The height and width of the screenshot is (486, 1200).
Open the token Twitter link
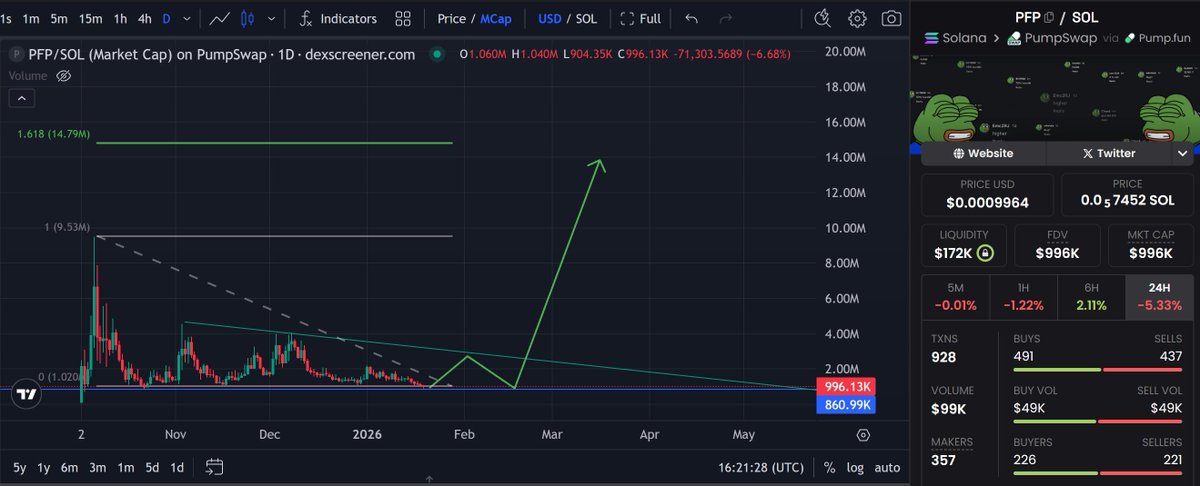click(1109, 153)
